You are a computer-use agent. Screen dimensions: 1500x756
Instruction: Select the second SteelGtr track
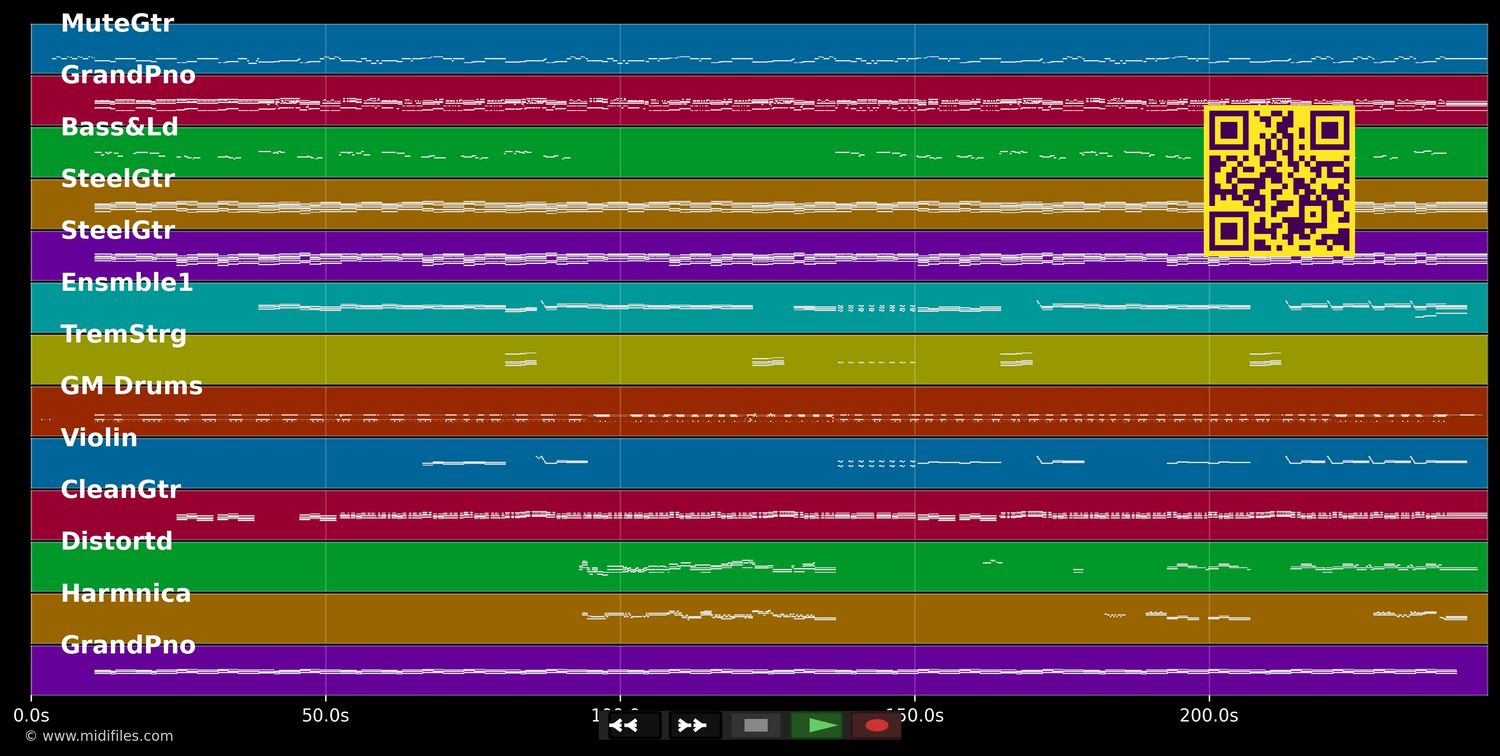pos(118,230)
